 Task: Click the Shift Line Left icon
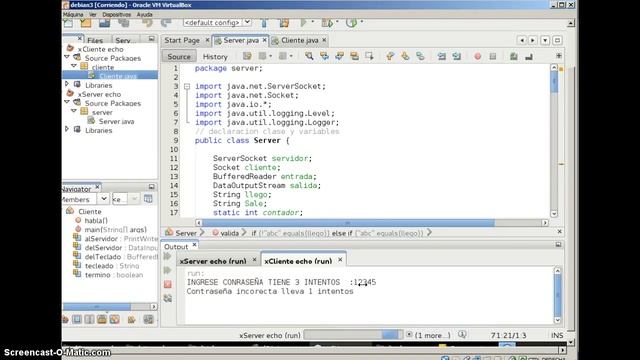point(442,56)
